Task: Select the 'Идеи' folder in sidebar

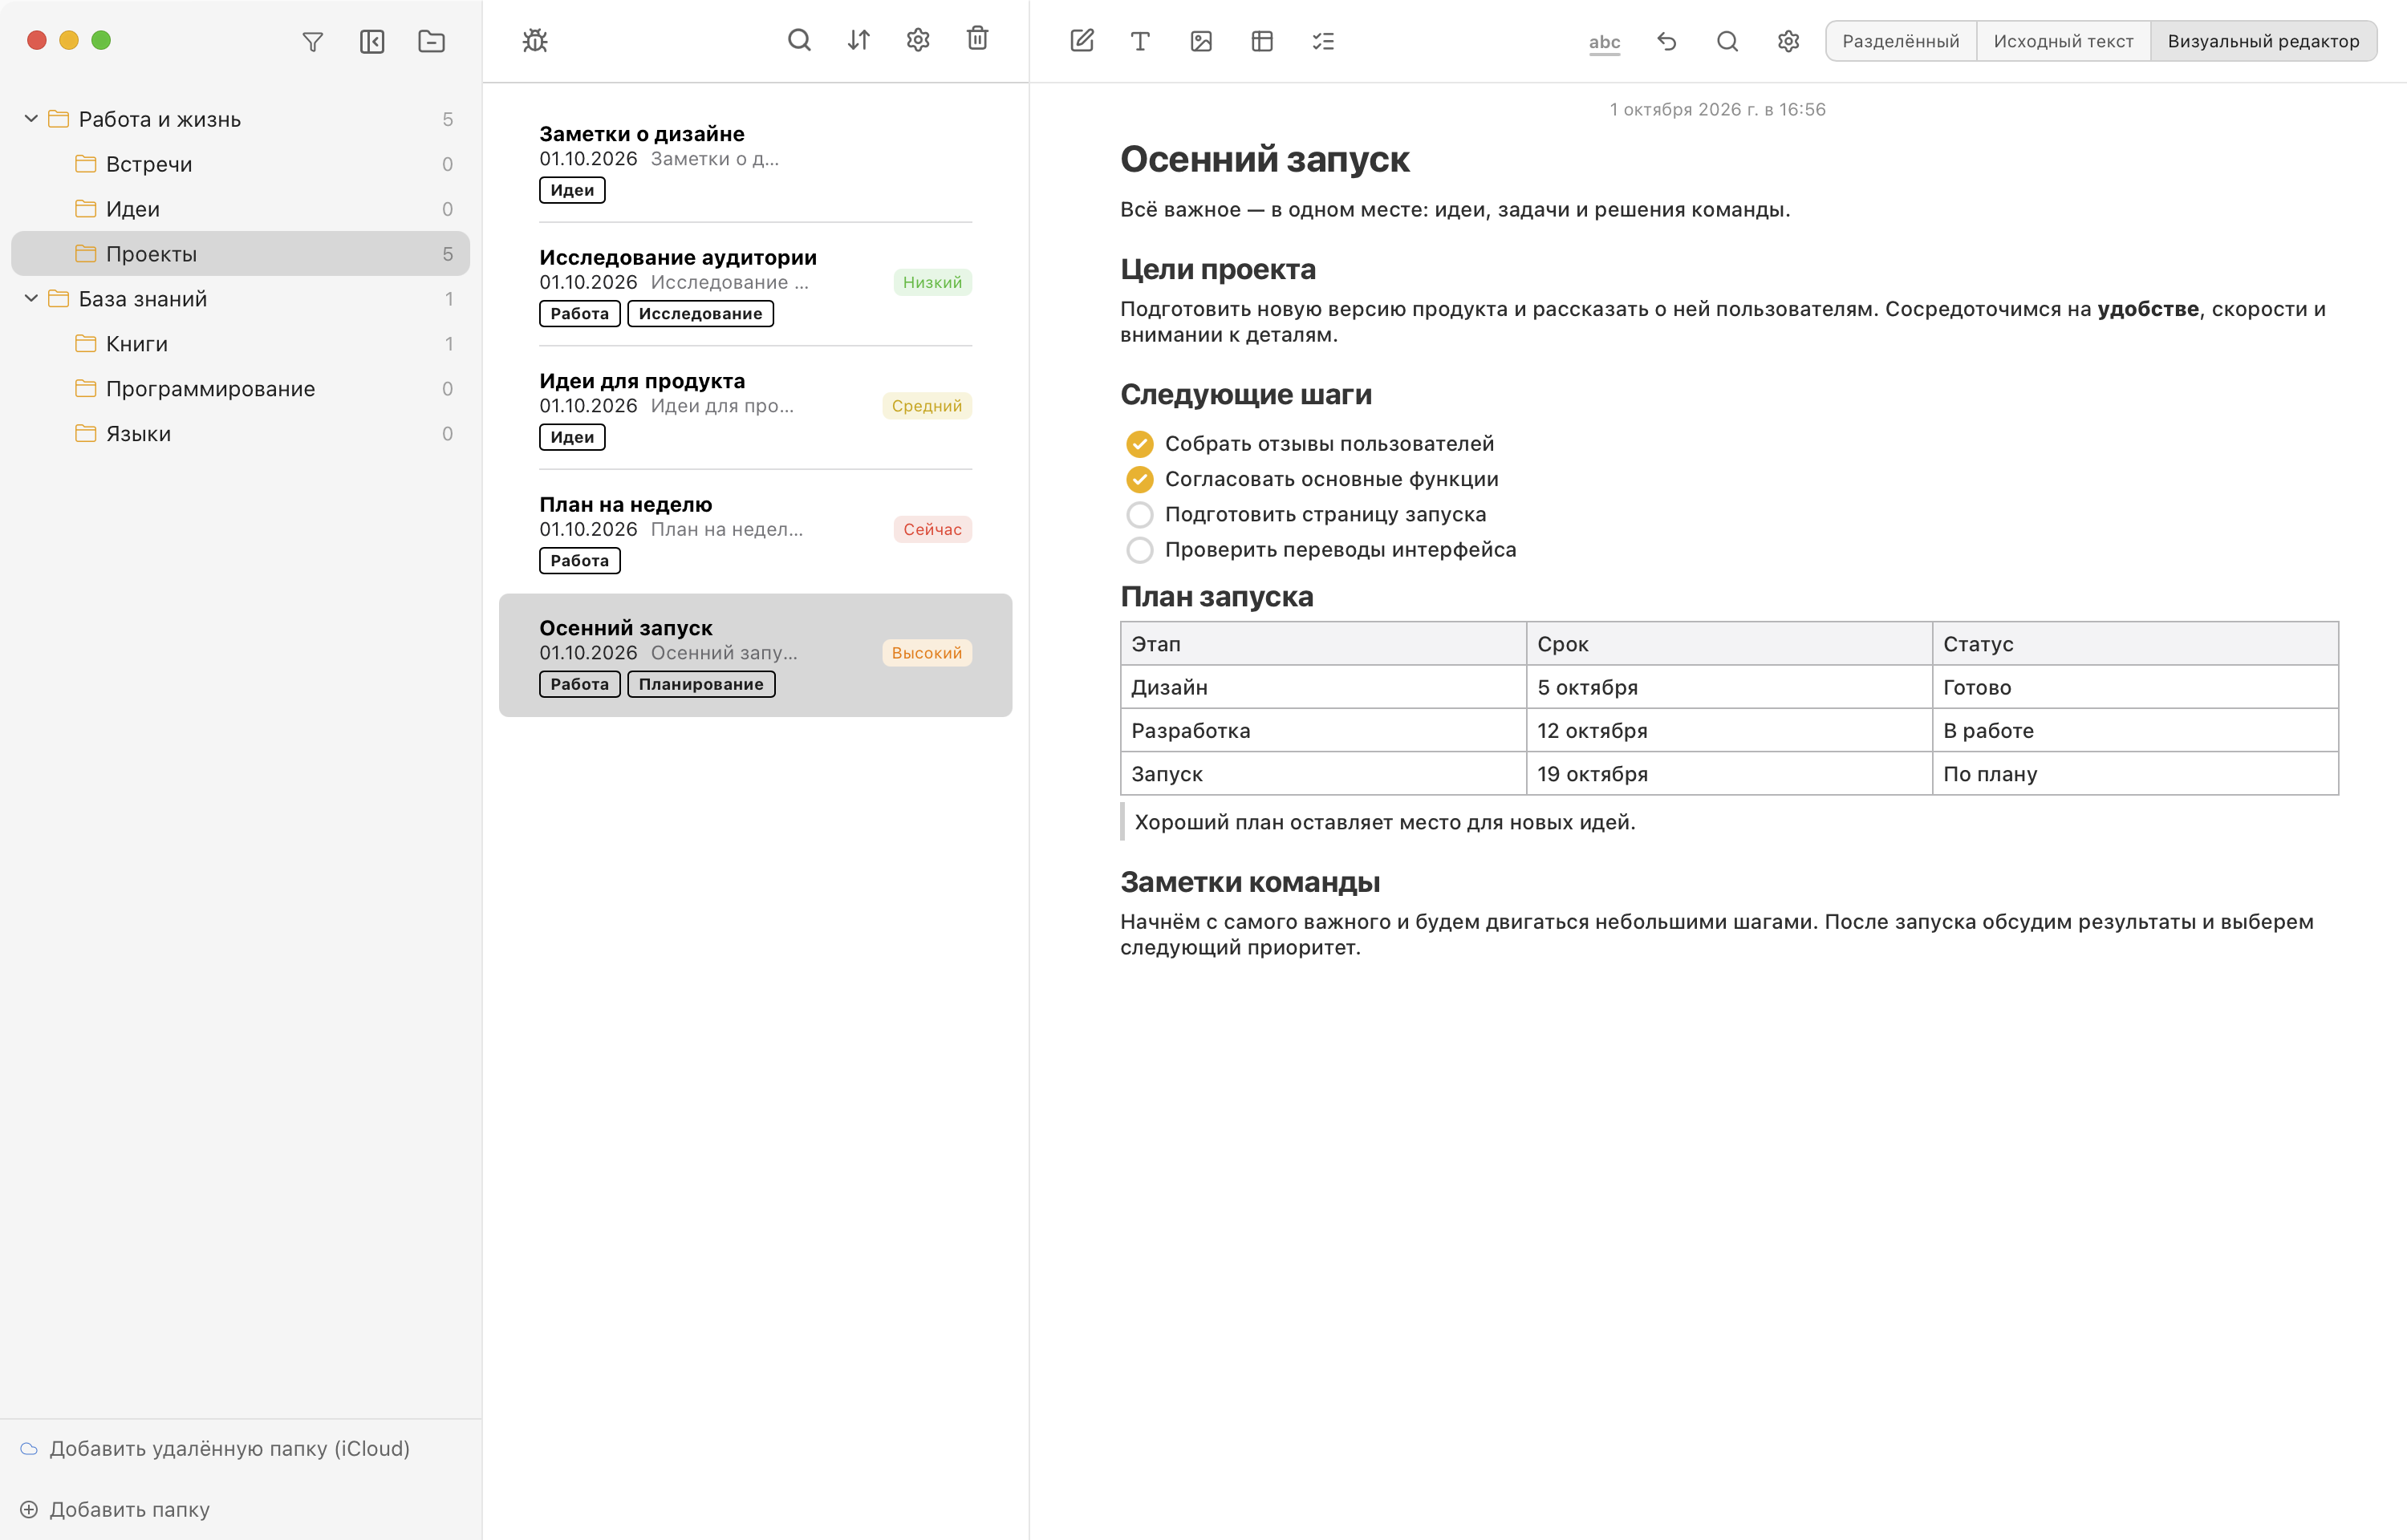Action: coord(240,209)
